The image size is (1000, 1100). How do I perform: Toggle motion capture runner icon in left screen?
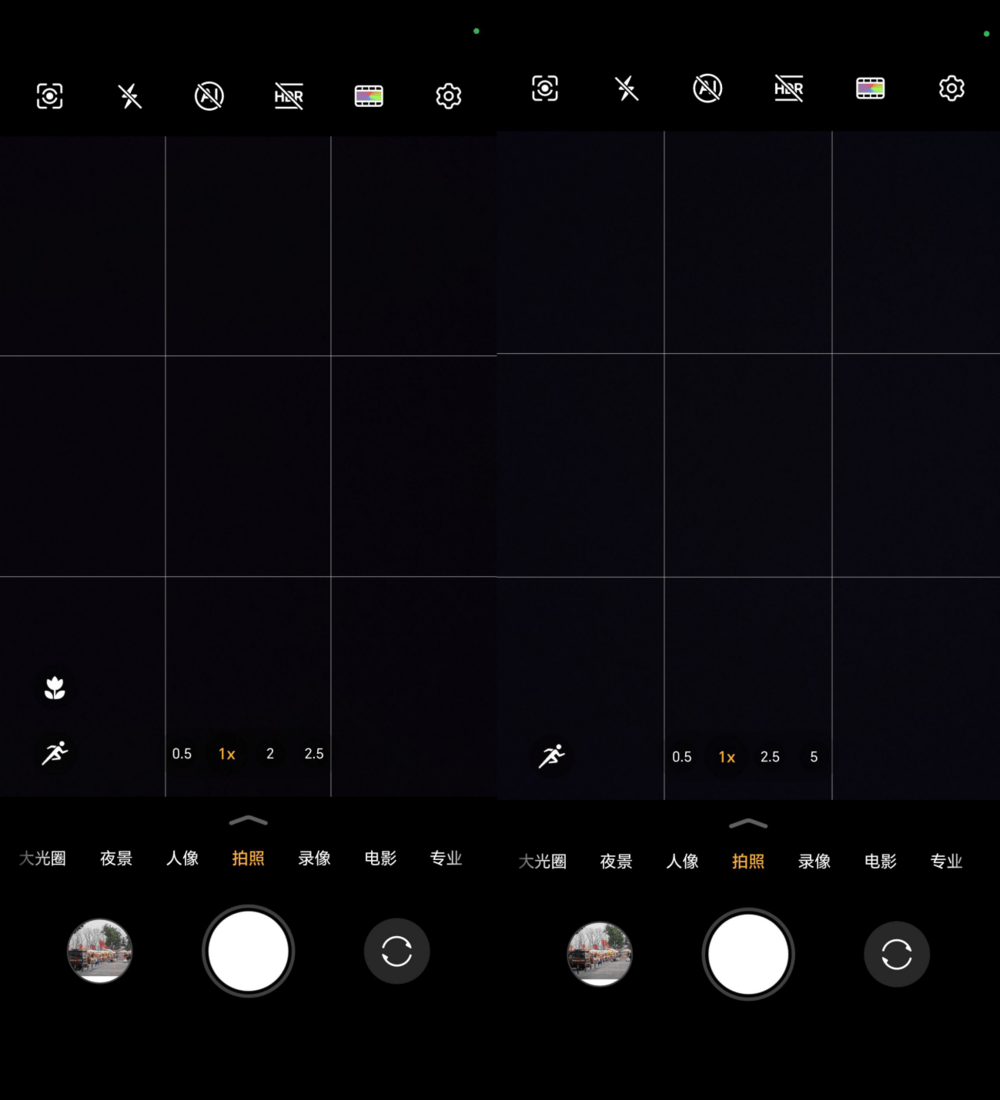coord(55,753)
